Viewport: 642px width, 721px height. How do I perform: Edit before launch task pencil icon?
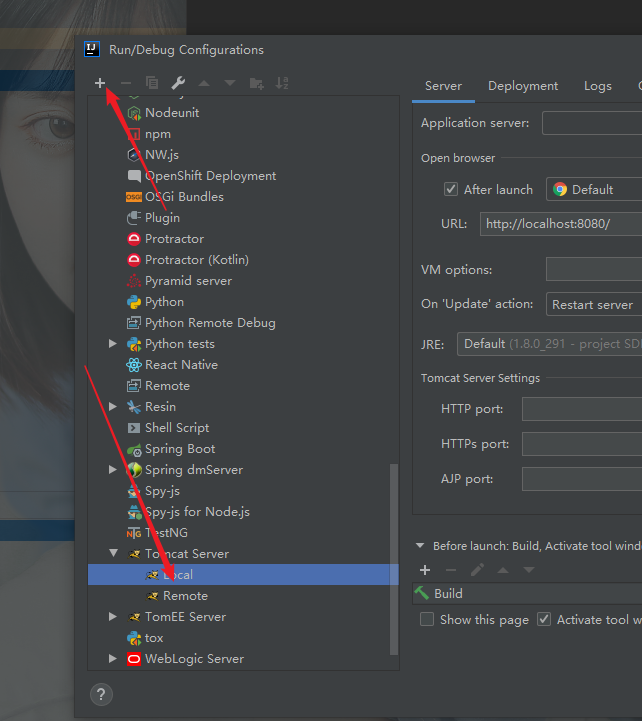tap(477, 570)
